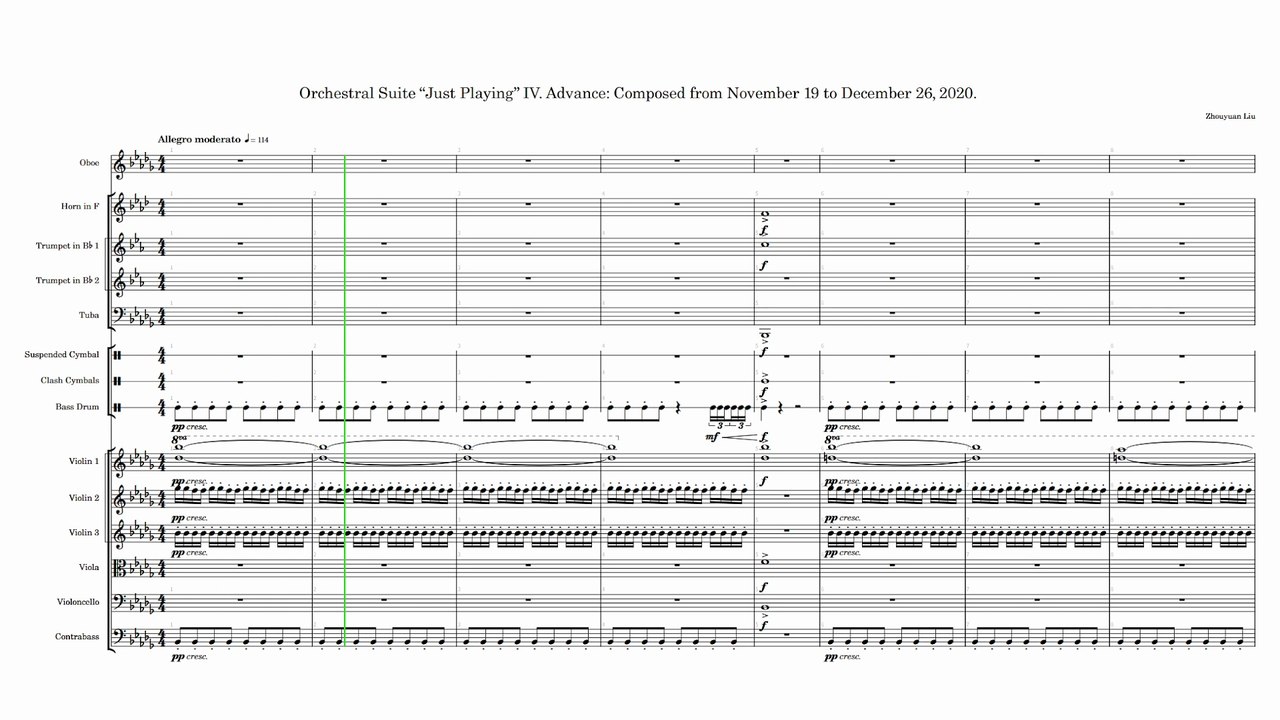Select the Bass Drum label
The height and width of the screenshot is (720, 1280).
(x=78, y=407)
